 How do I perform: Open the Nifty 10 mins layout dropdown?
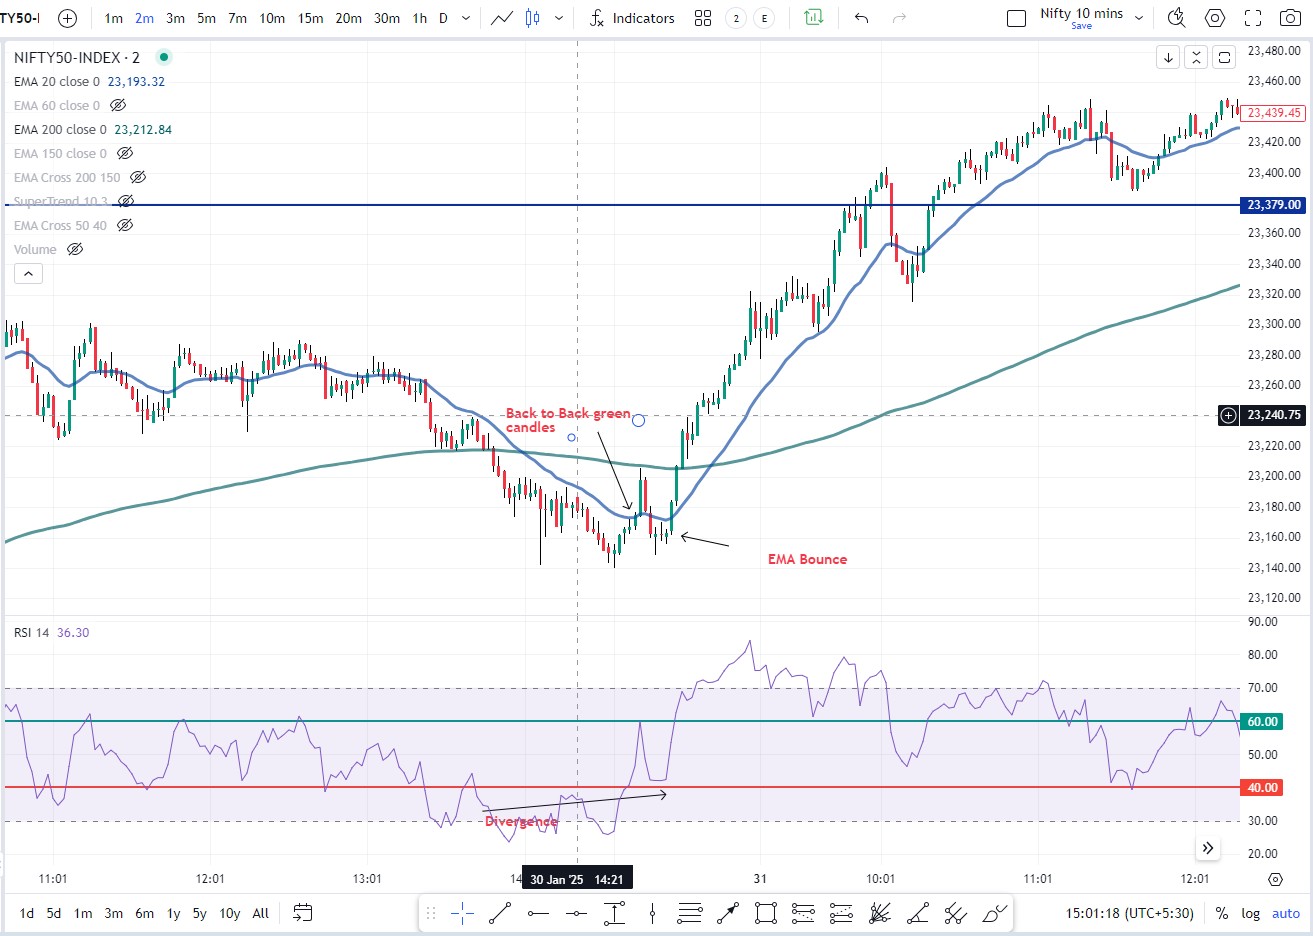[1139, 18]
